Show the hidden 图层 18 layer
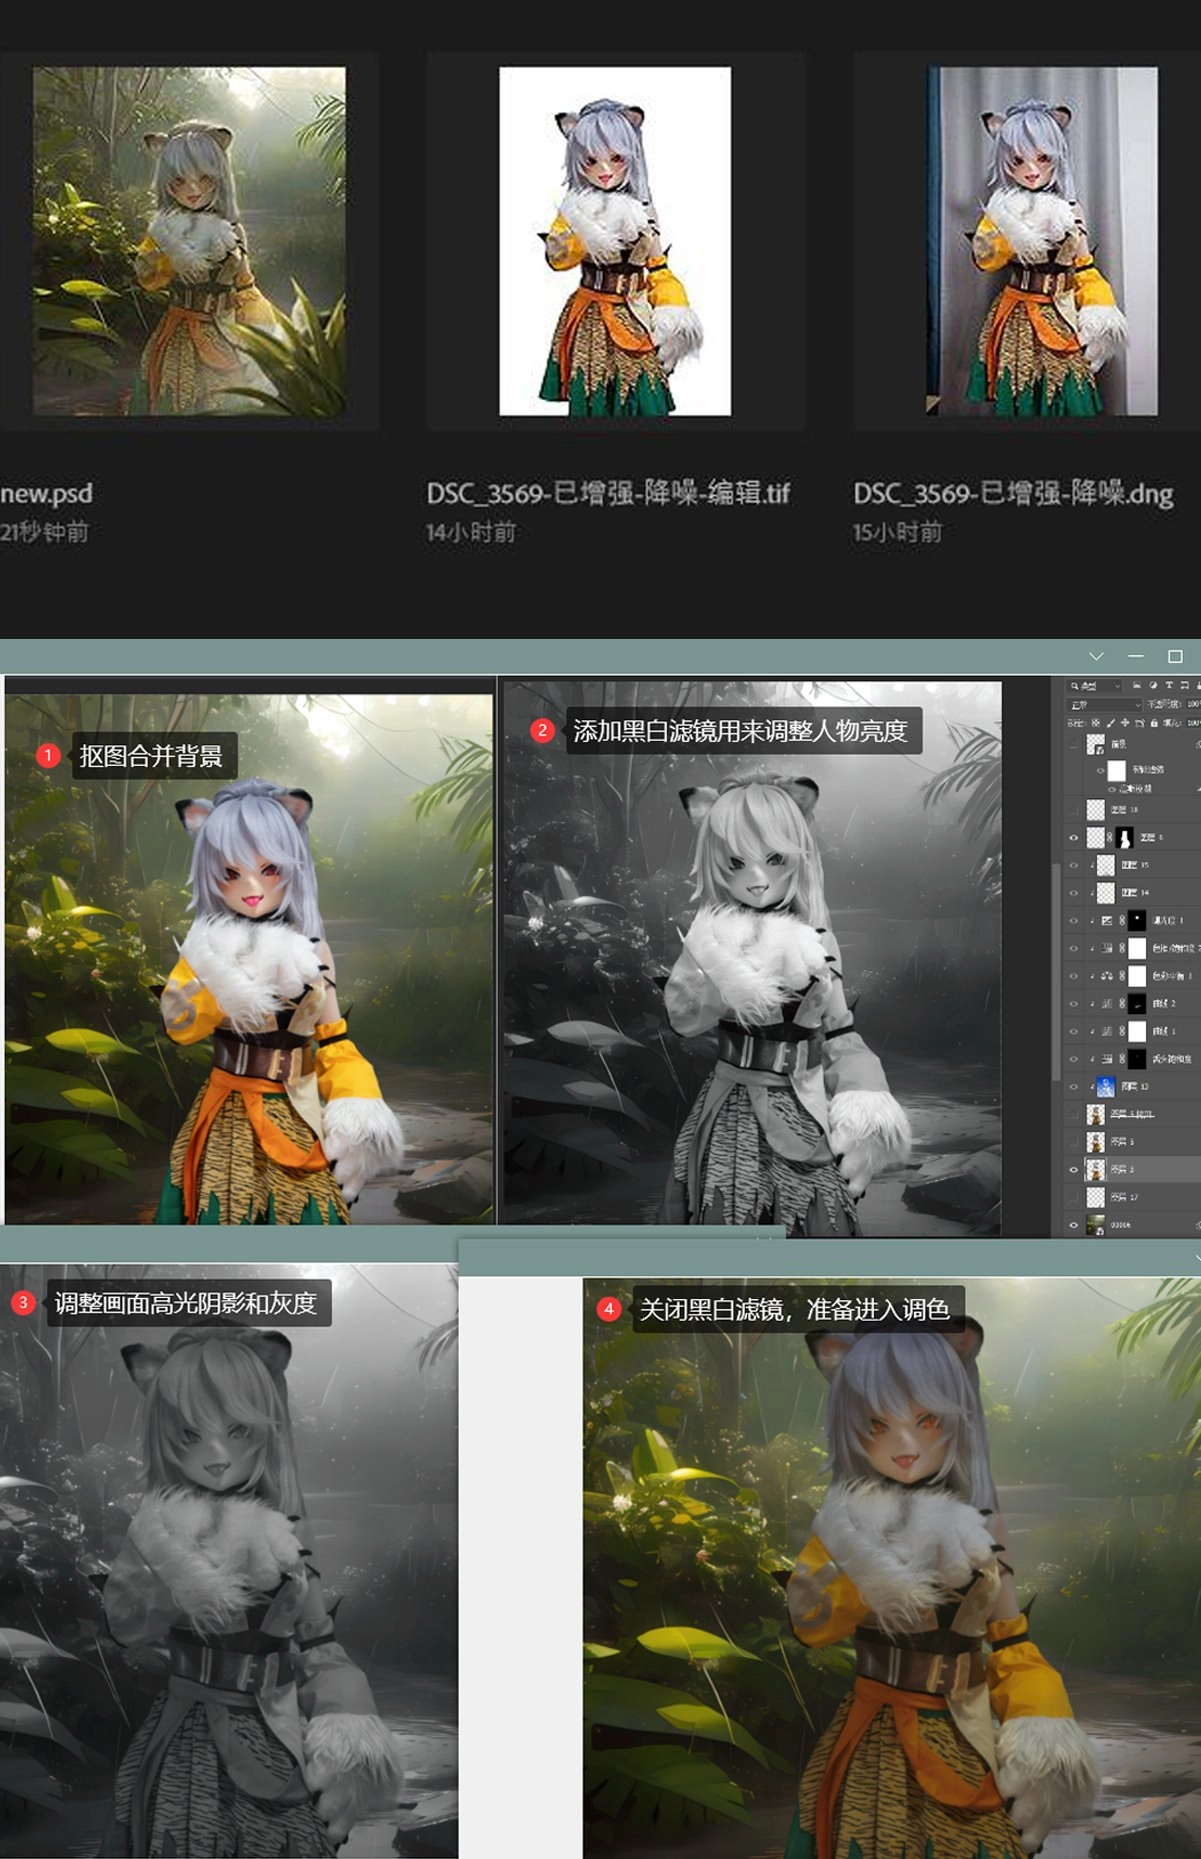1201x1859 pixels. click(1074, 810)
